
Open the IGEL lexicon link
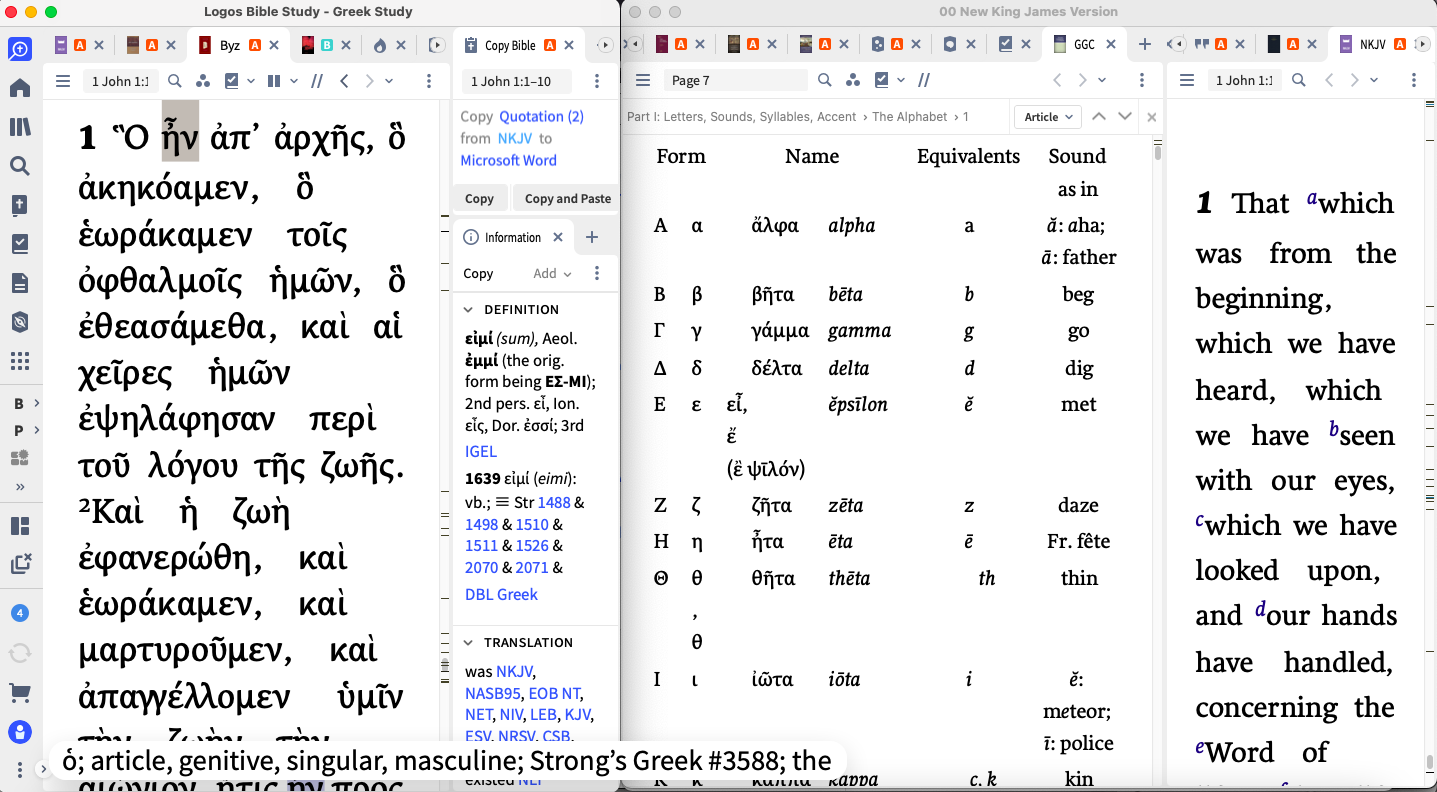click(481, 452)
